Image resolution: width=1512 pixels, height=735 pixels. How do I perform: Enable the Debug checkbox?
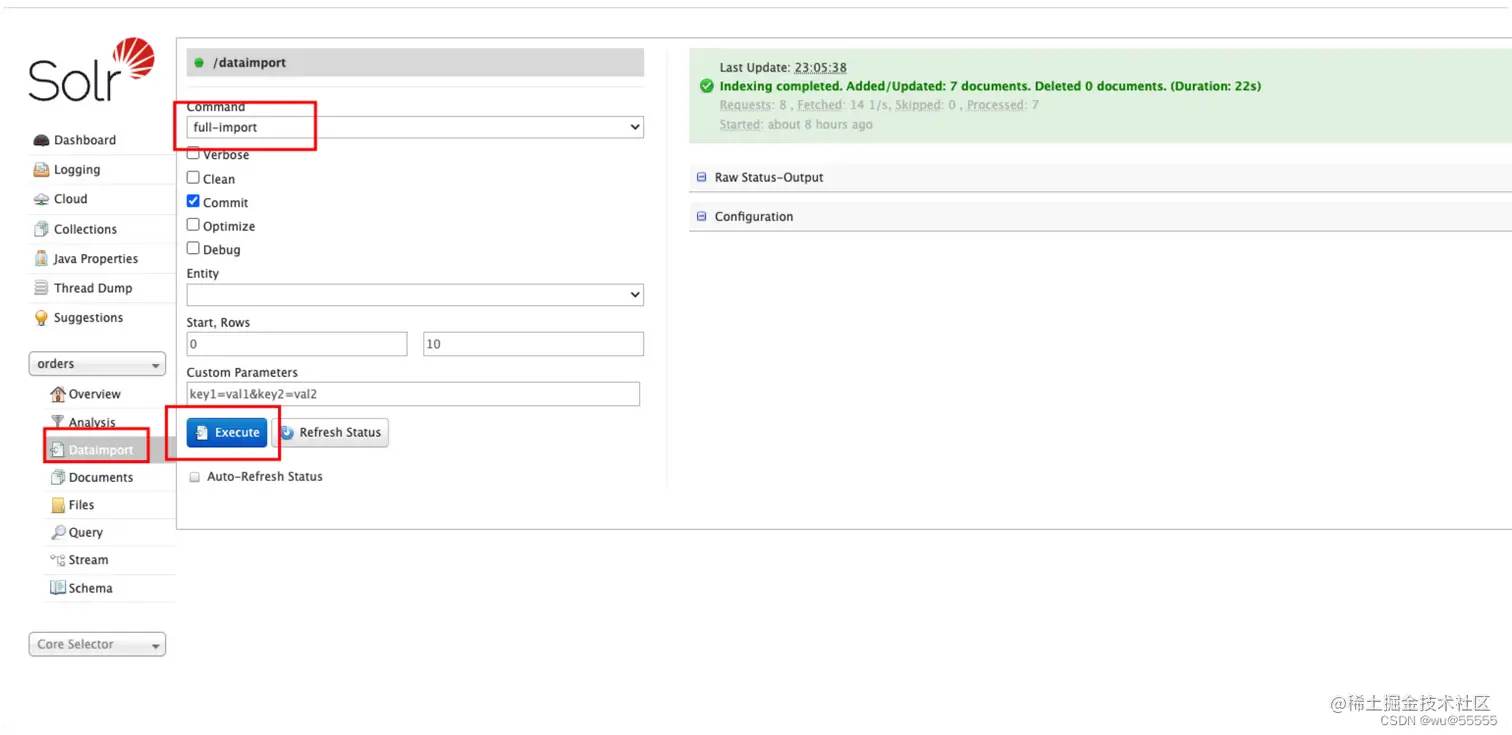[x=193, y=248]
